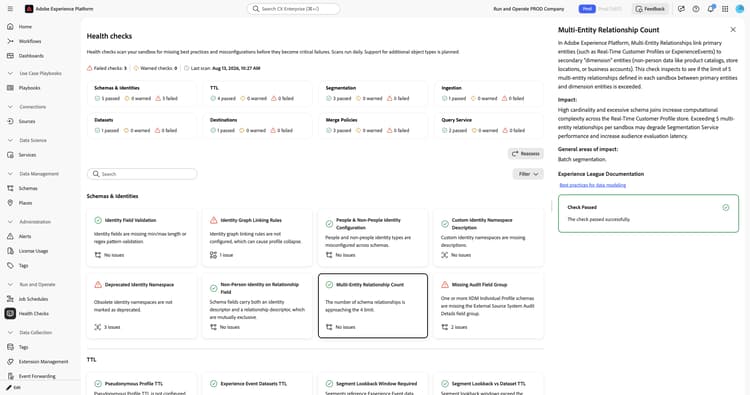Image resolution: width=750 pixels, height=395 pixels.
Task: Select the Segmentation summary card
Action: click(x=373, y=93)
